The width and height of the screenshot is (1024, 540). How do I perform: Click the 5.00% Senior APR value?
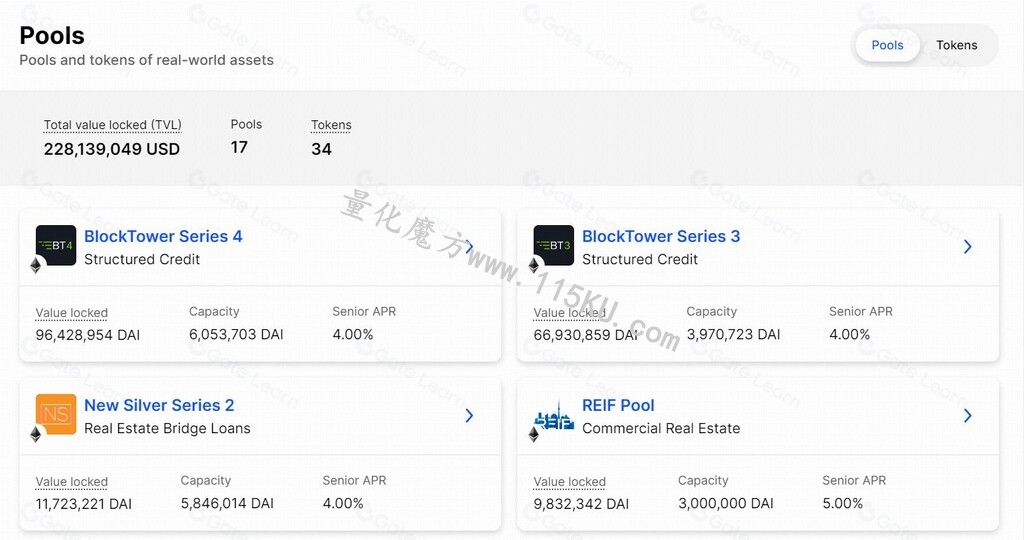pos(842,503)
